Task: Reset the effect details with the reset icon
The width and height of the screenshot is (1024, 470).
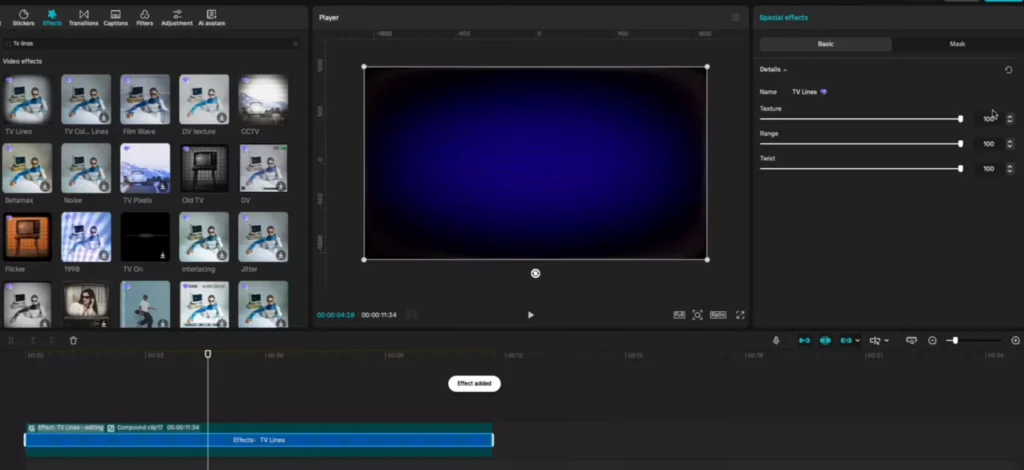Action: [x=1009, y=70]
